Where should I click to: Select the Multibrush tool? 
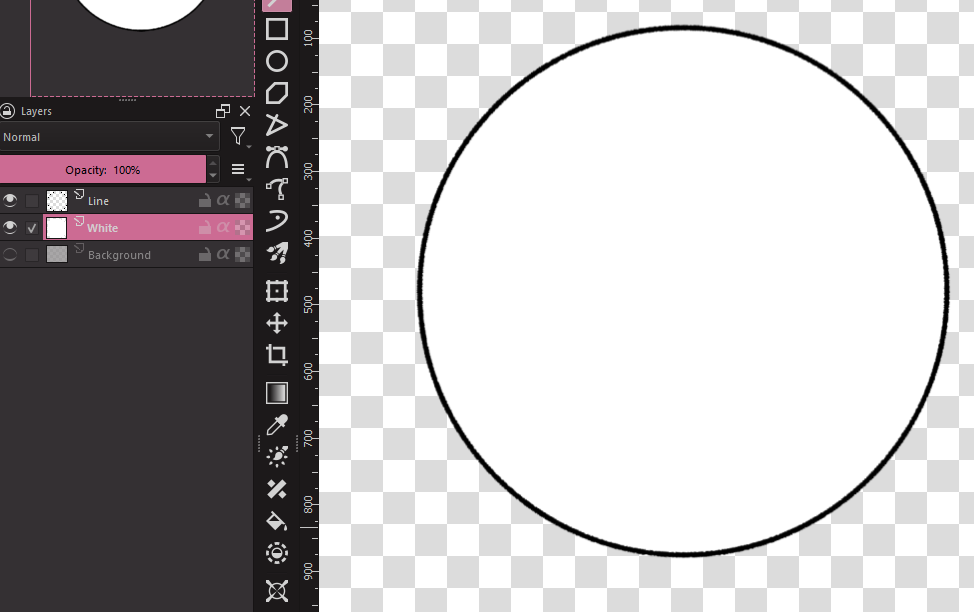pos(277,253)
